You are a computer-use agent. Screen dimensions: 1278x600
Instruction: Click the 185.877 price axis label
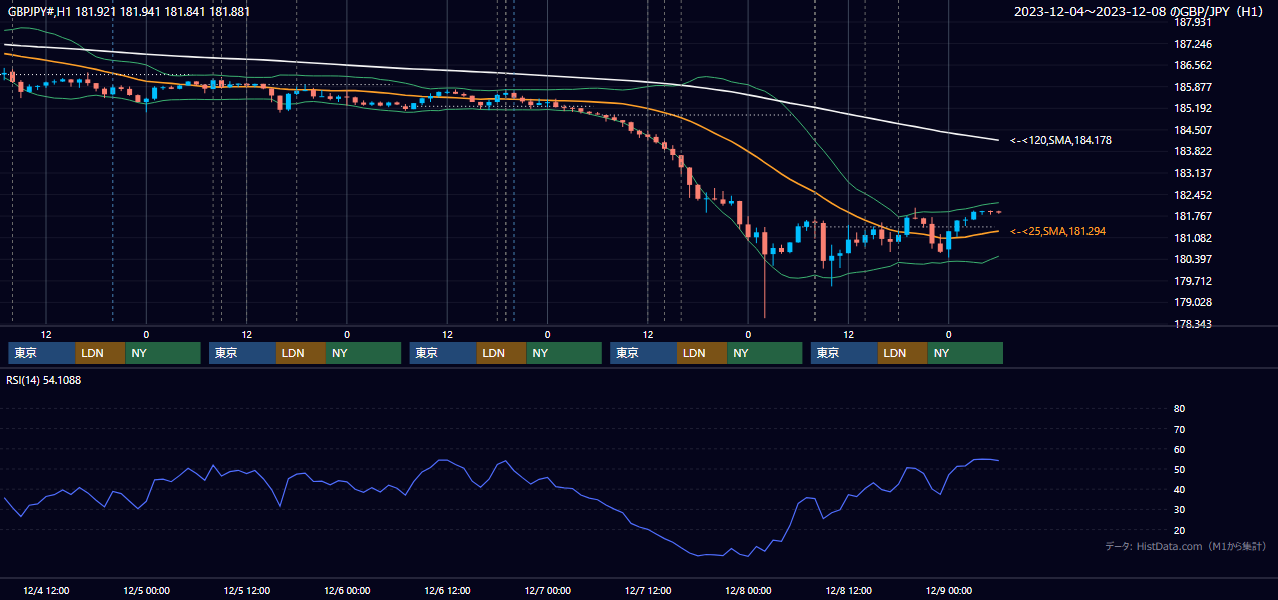point(1193,88)
